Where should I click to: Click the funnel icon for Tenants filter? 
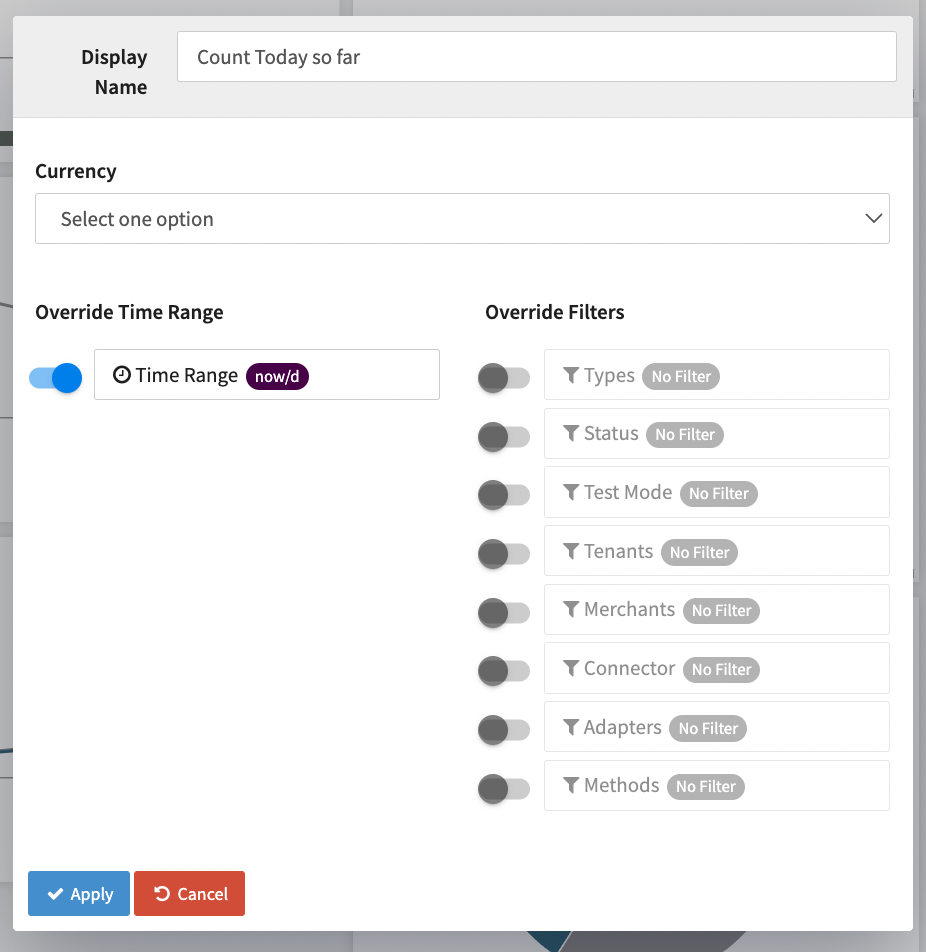[571, 551]
